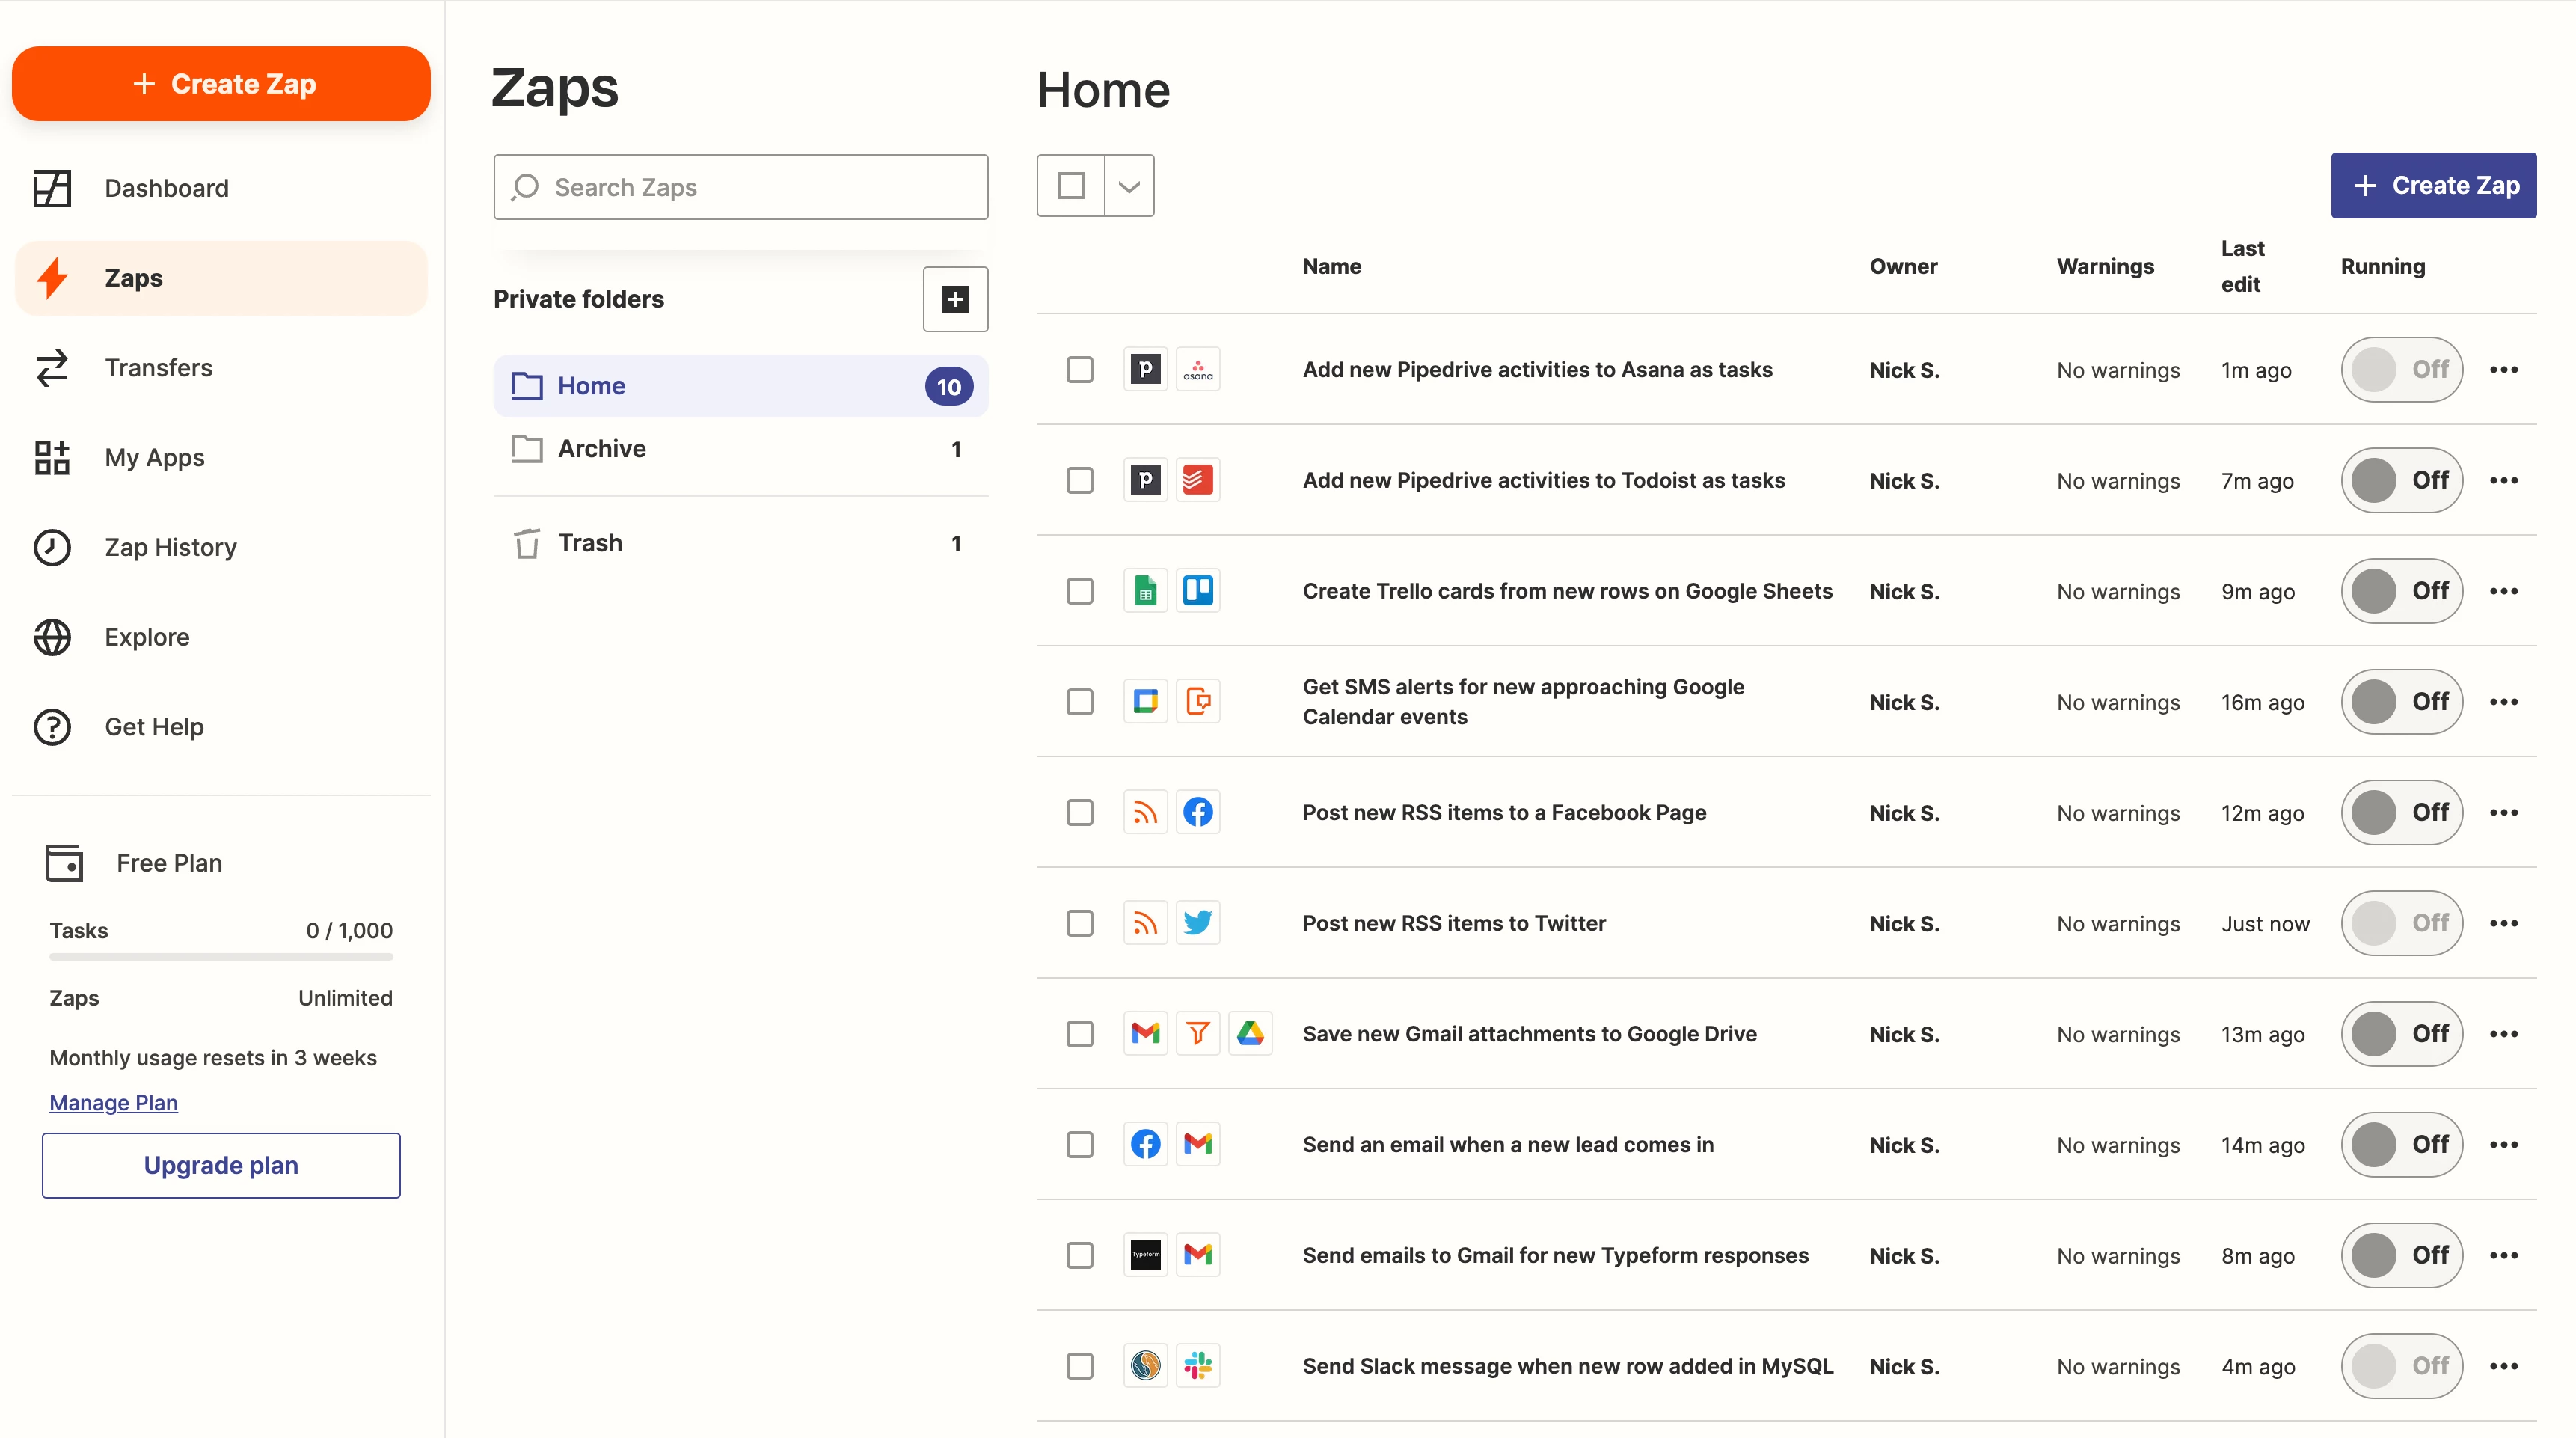Click the add private folder plus icon

pyautogui.click(x=955, y=299)
